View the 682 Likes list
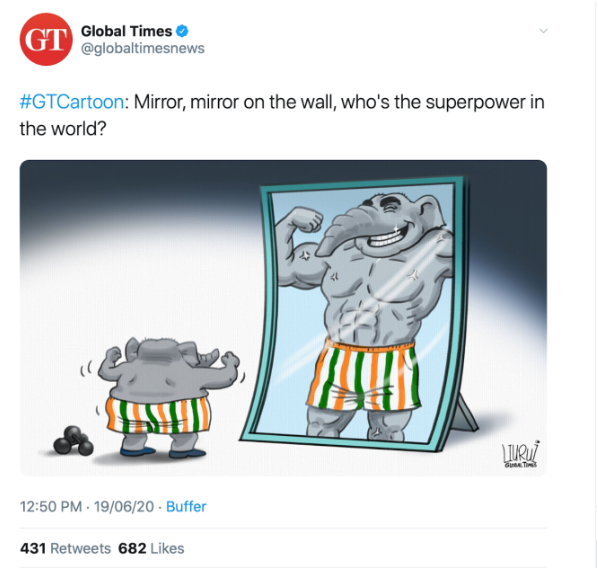This screenshot has width=598, height=568. tap(151, 549)
